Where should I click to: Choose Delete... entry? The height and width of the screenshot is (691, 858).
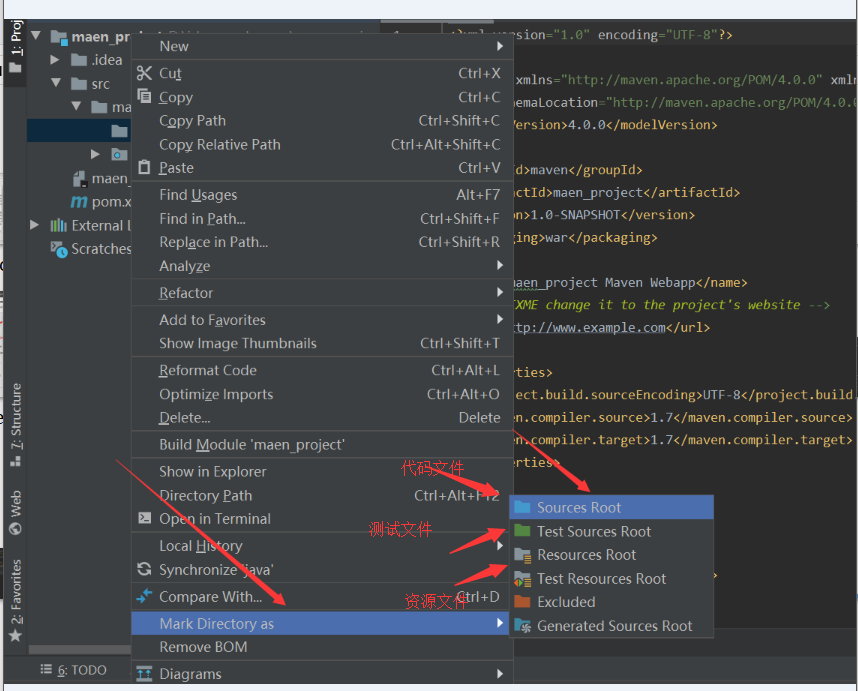coord(322,417)
